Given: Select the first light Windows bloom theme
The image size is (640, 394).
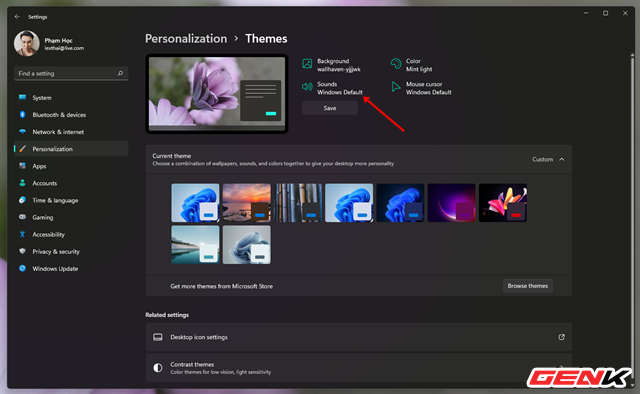Looking at the screenshot, I should click(195, 203).
